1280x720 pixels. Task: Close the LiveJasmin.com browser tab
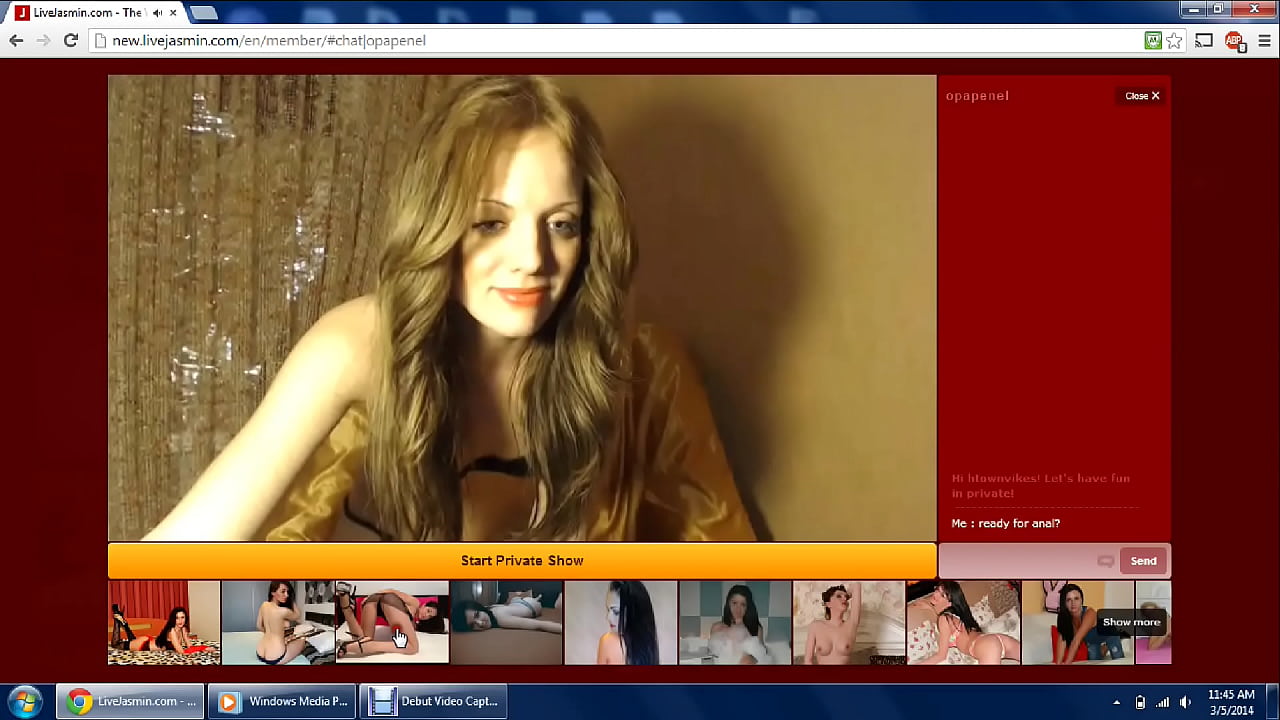[173, 13]
